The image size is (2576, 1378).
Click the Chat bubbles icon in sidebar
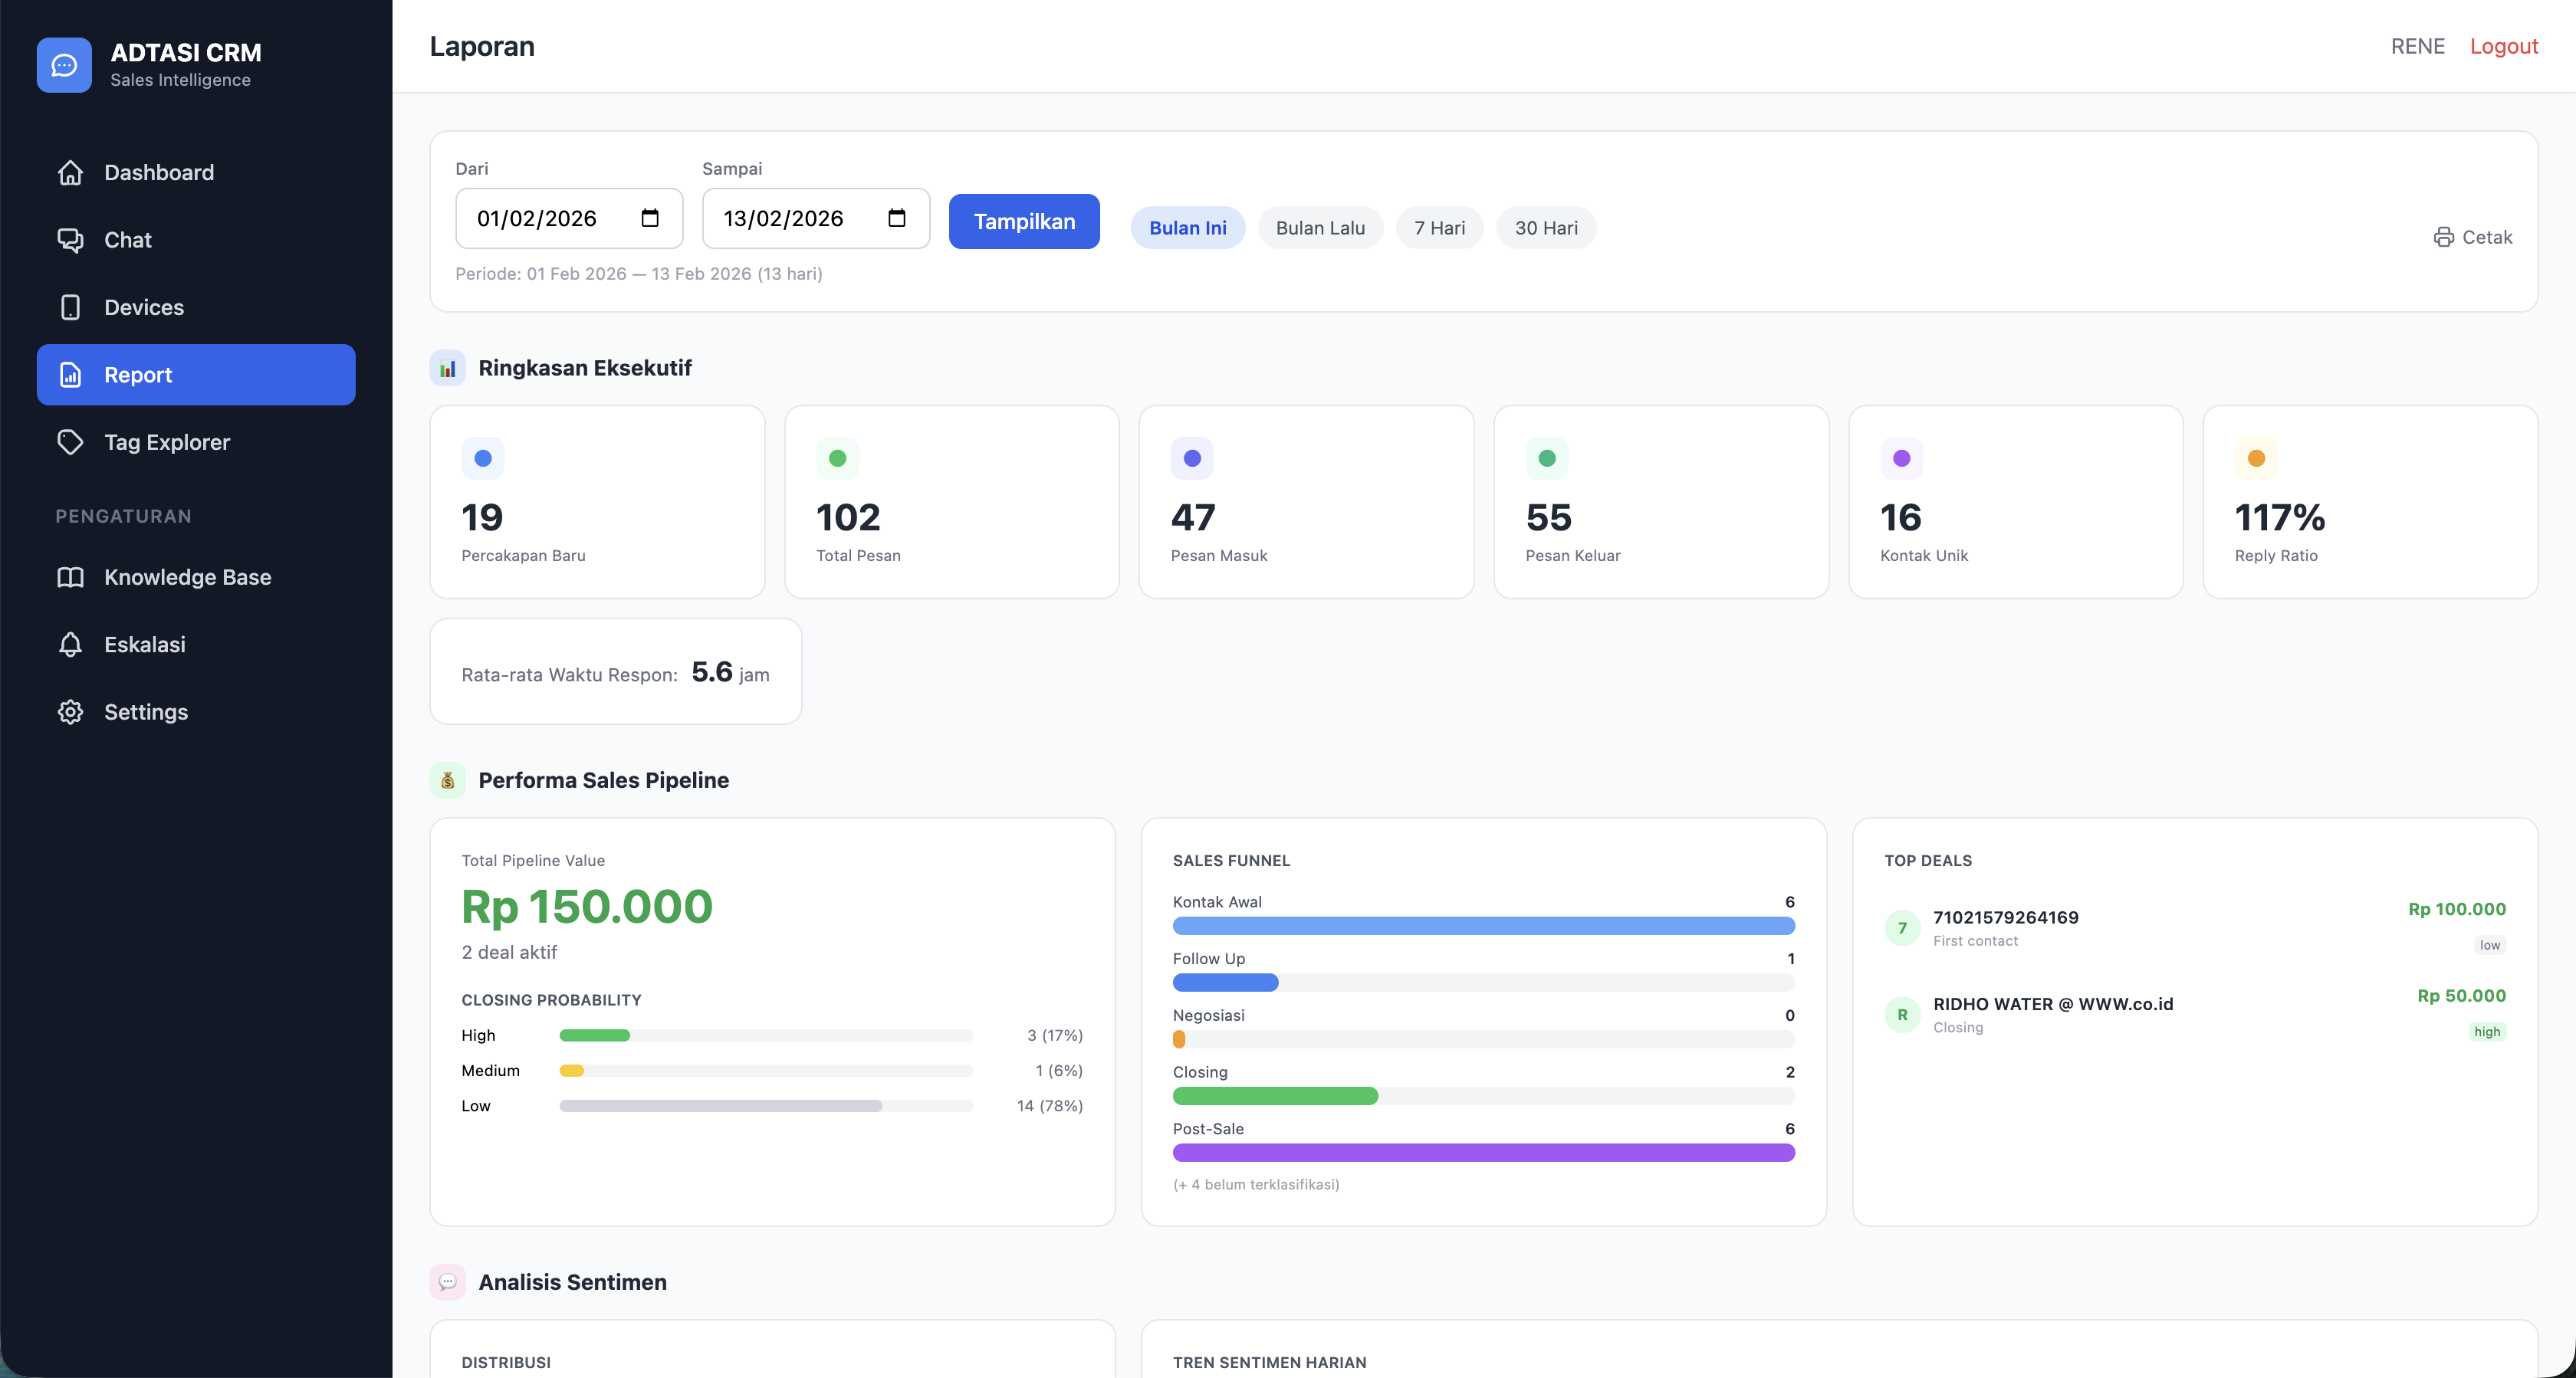click(70, 240)
